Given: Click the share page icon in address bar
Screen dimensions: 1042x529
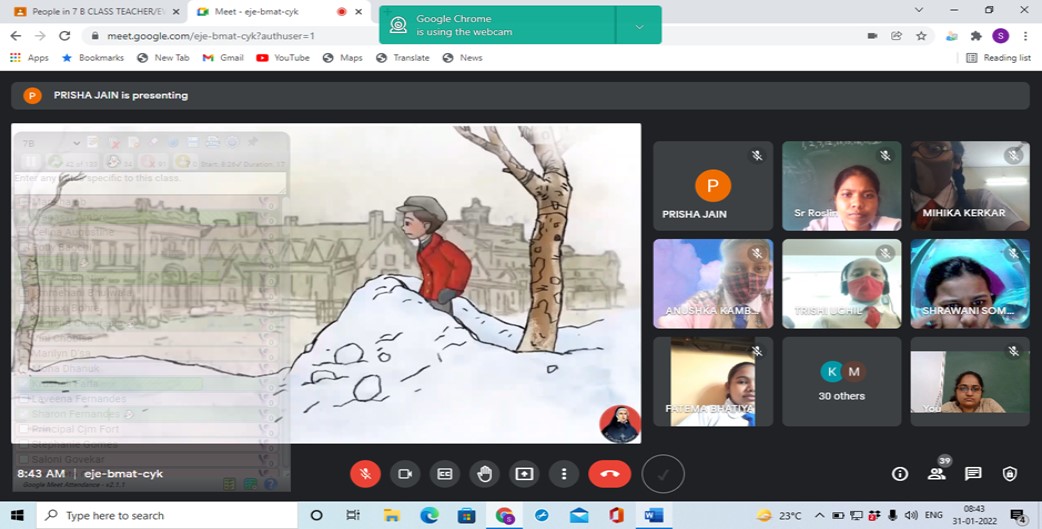Looking at the screenshot, I should coord(896,36).
